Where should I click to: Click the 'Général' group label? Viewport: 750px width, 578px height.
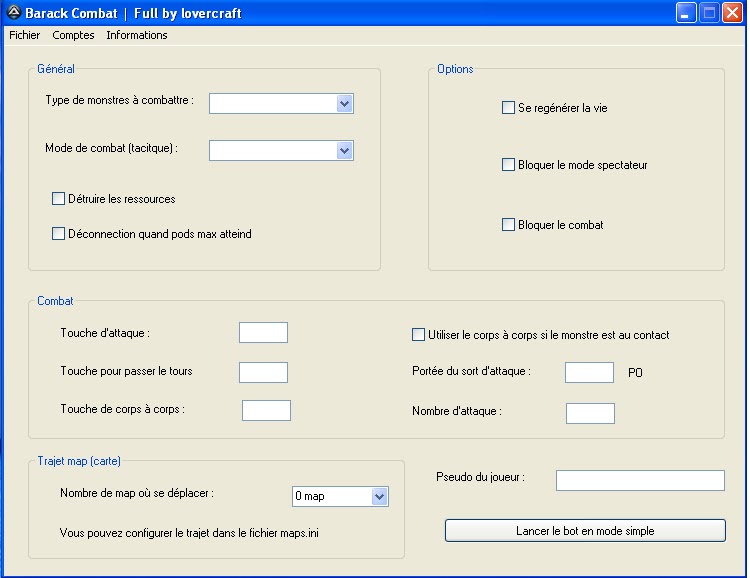coord(56,69)
